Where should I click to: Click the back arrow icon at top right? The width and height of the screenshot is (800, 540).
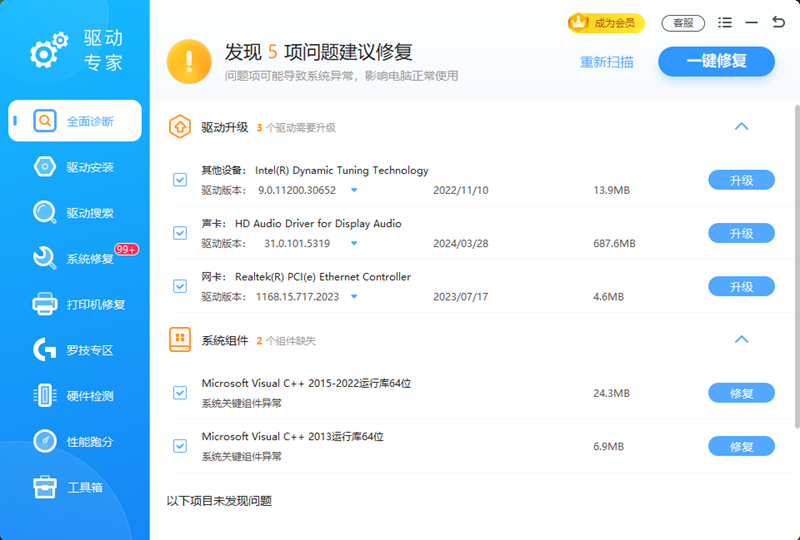coord(779,22)
